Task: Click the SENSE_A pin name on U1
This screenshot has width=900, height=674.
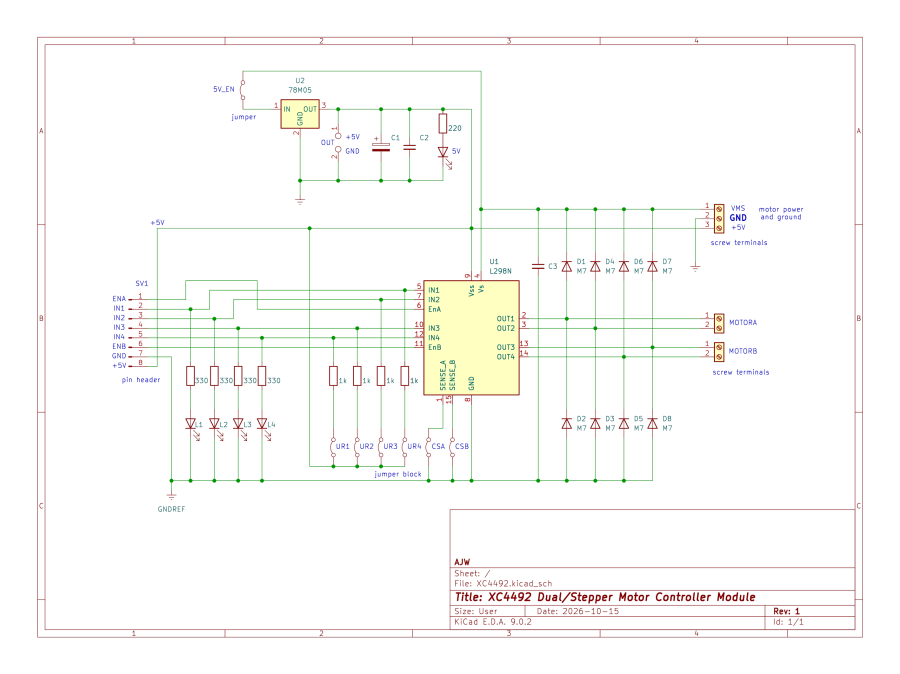Action: [x=443, y=375]
